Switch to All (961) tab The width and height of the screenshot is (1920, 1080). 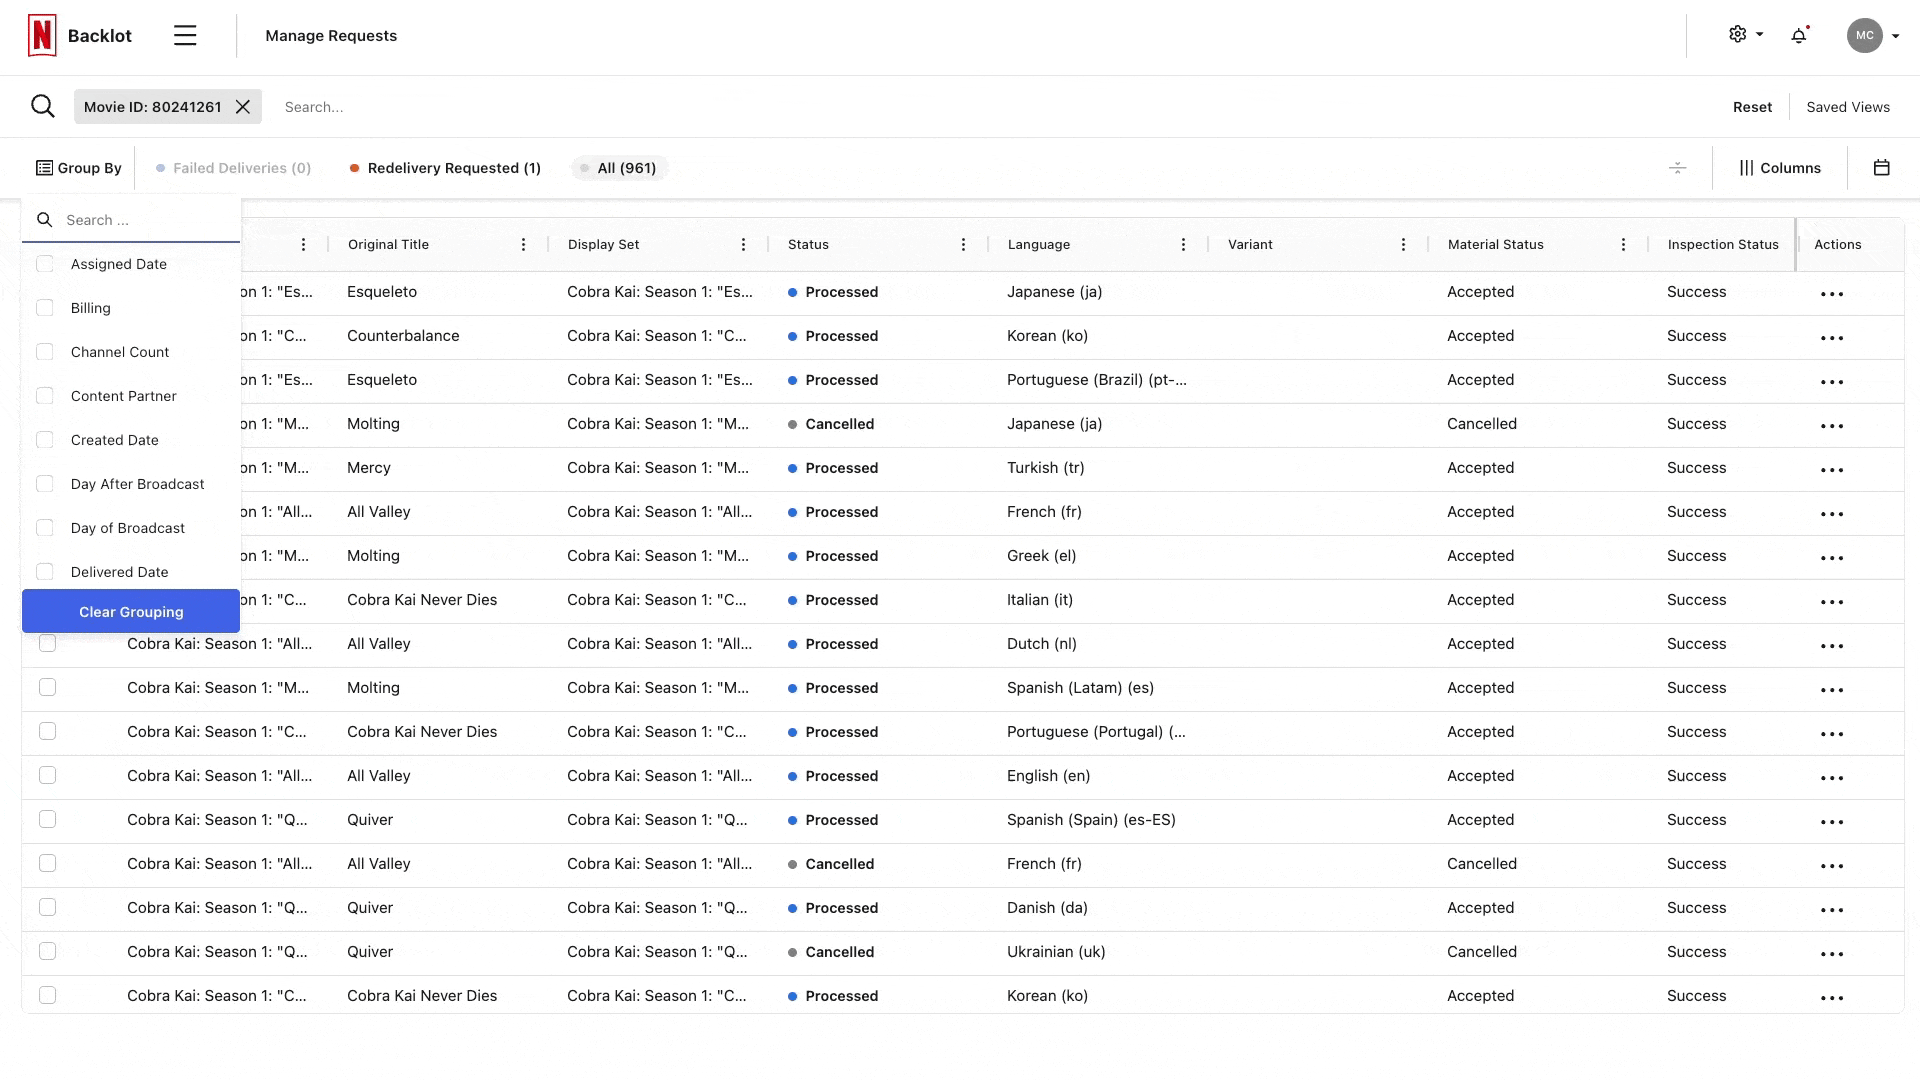[x=620, y=168]
